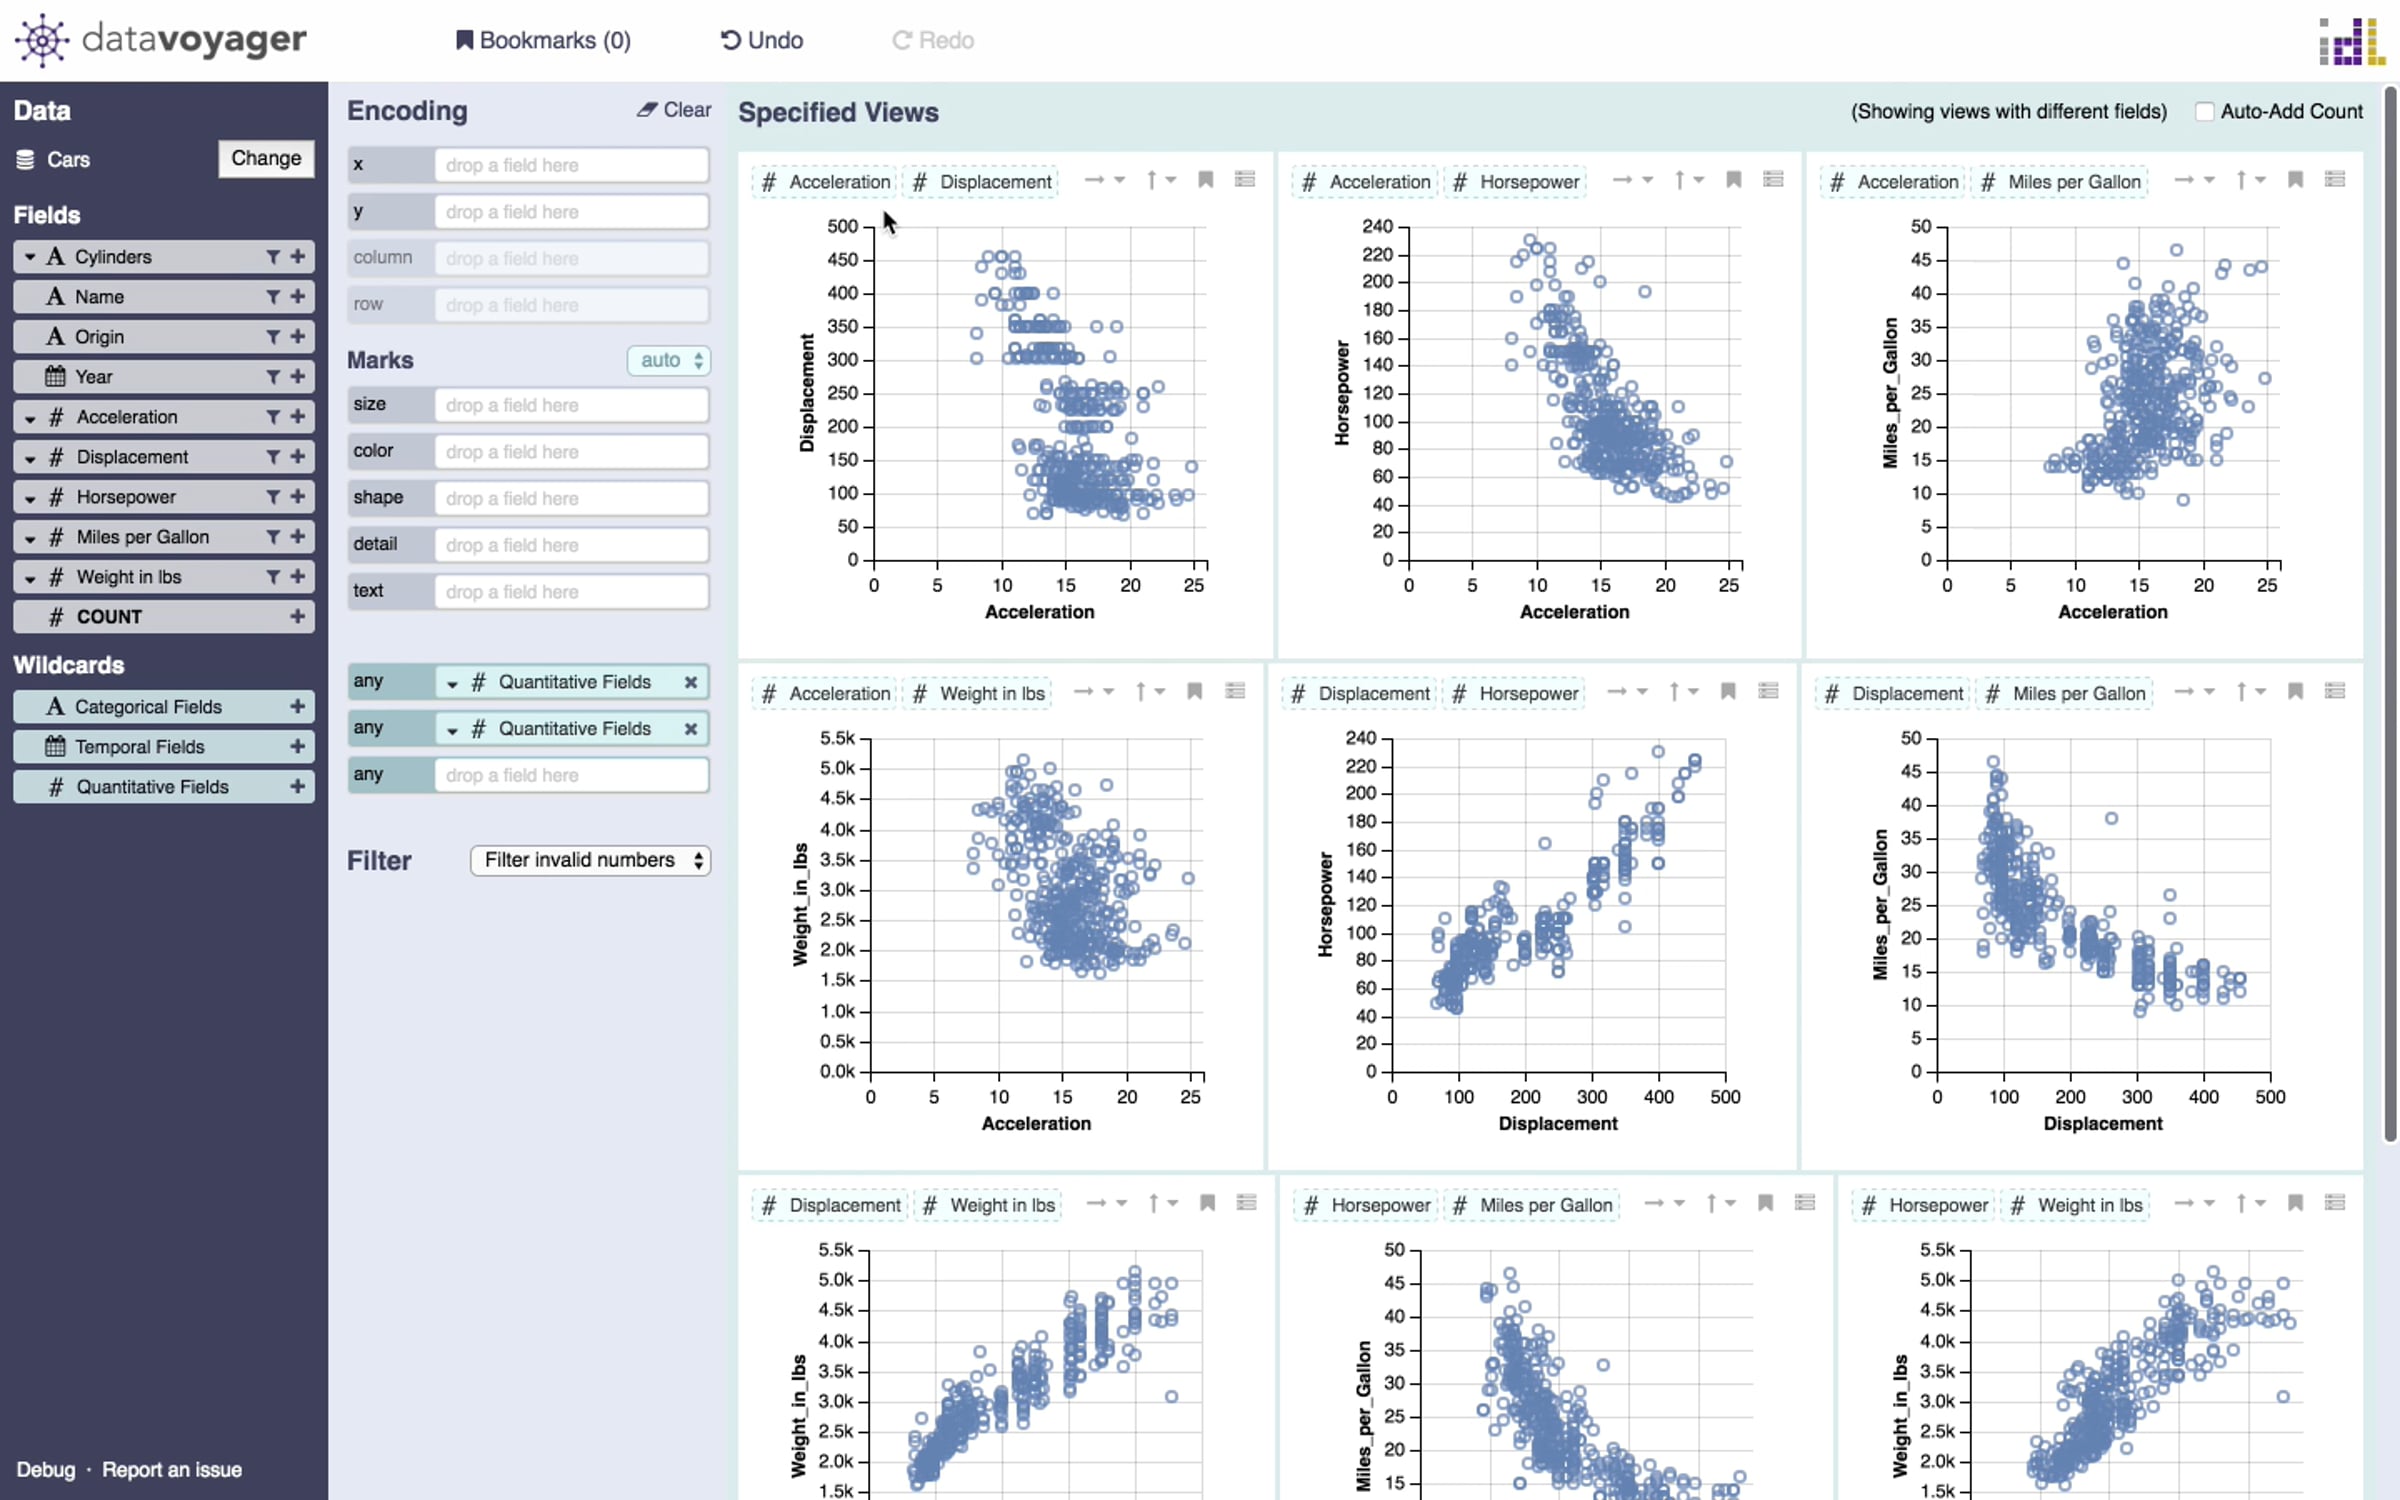Bookmark the Displacement vs Horsepower chart

pyautogui.click(x=1728, y=691)
